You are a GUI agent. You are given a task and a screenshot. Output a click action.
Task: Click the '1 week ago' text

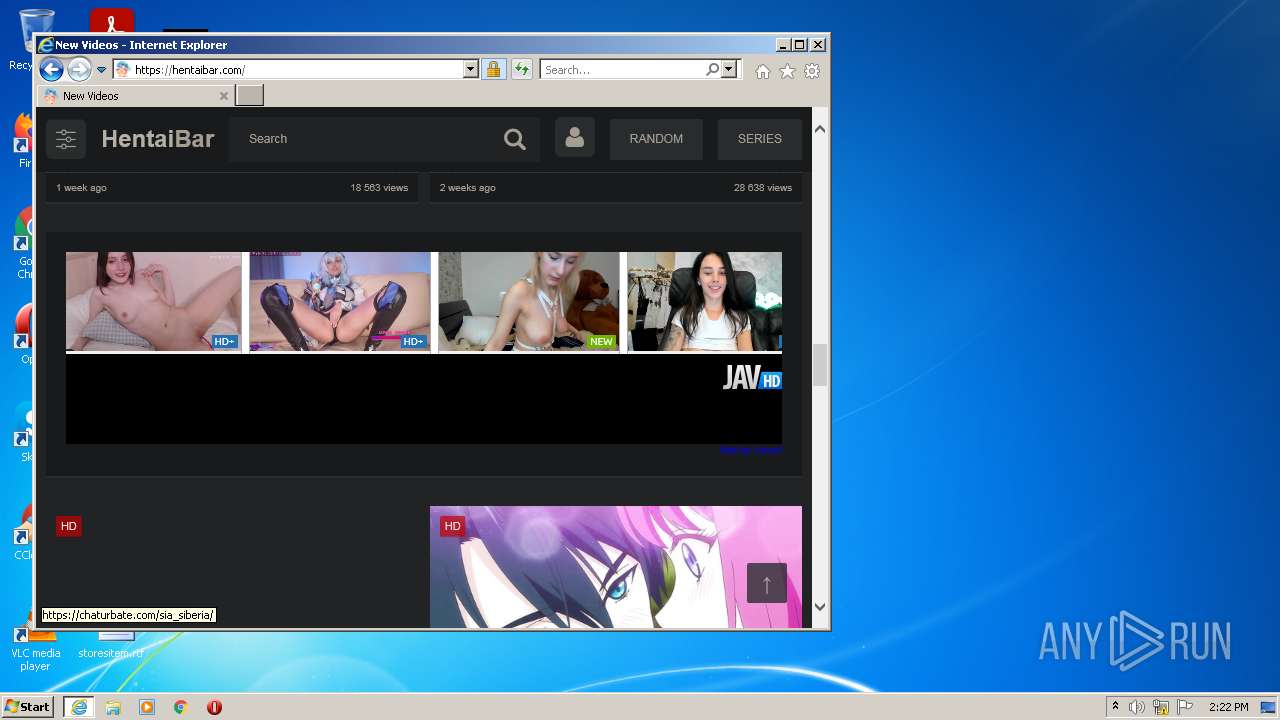tap(81, 188)
